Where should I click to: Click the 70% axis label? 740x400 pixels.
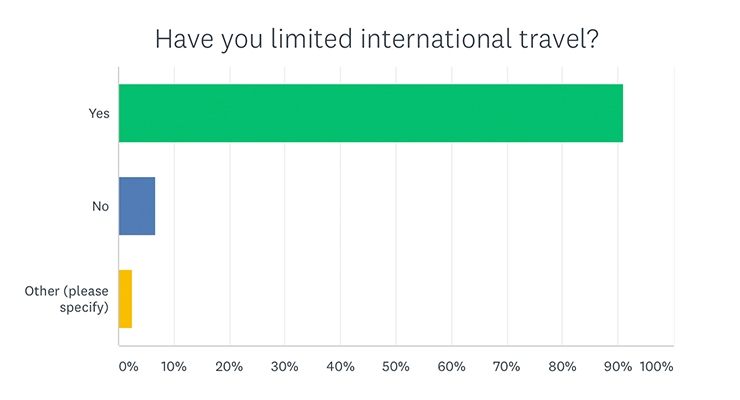[x=506, y=367]
